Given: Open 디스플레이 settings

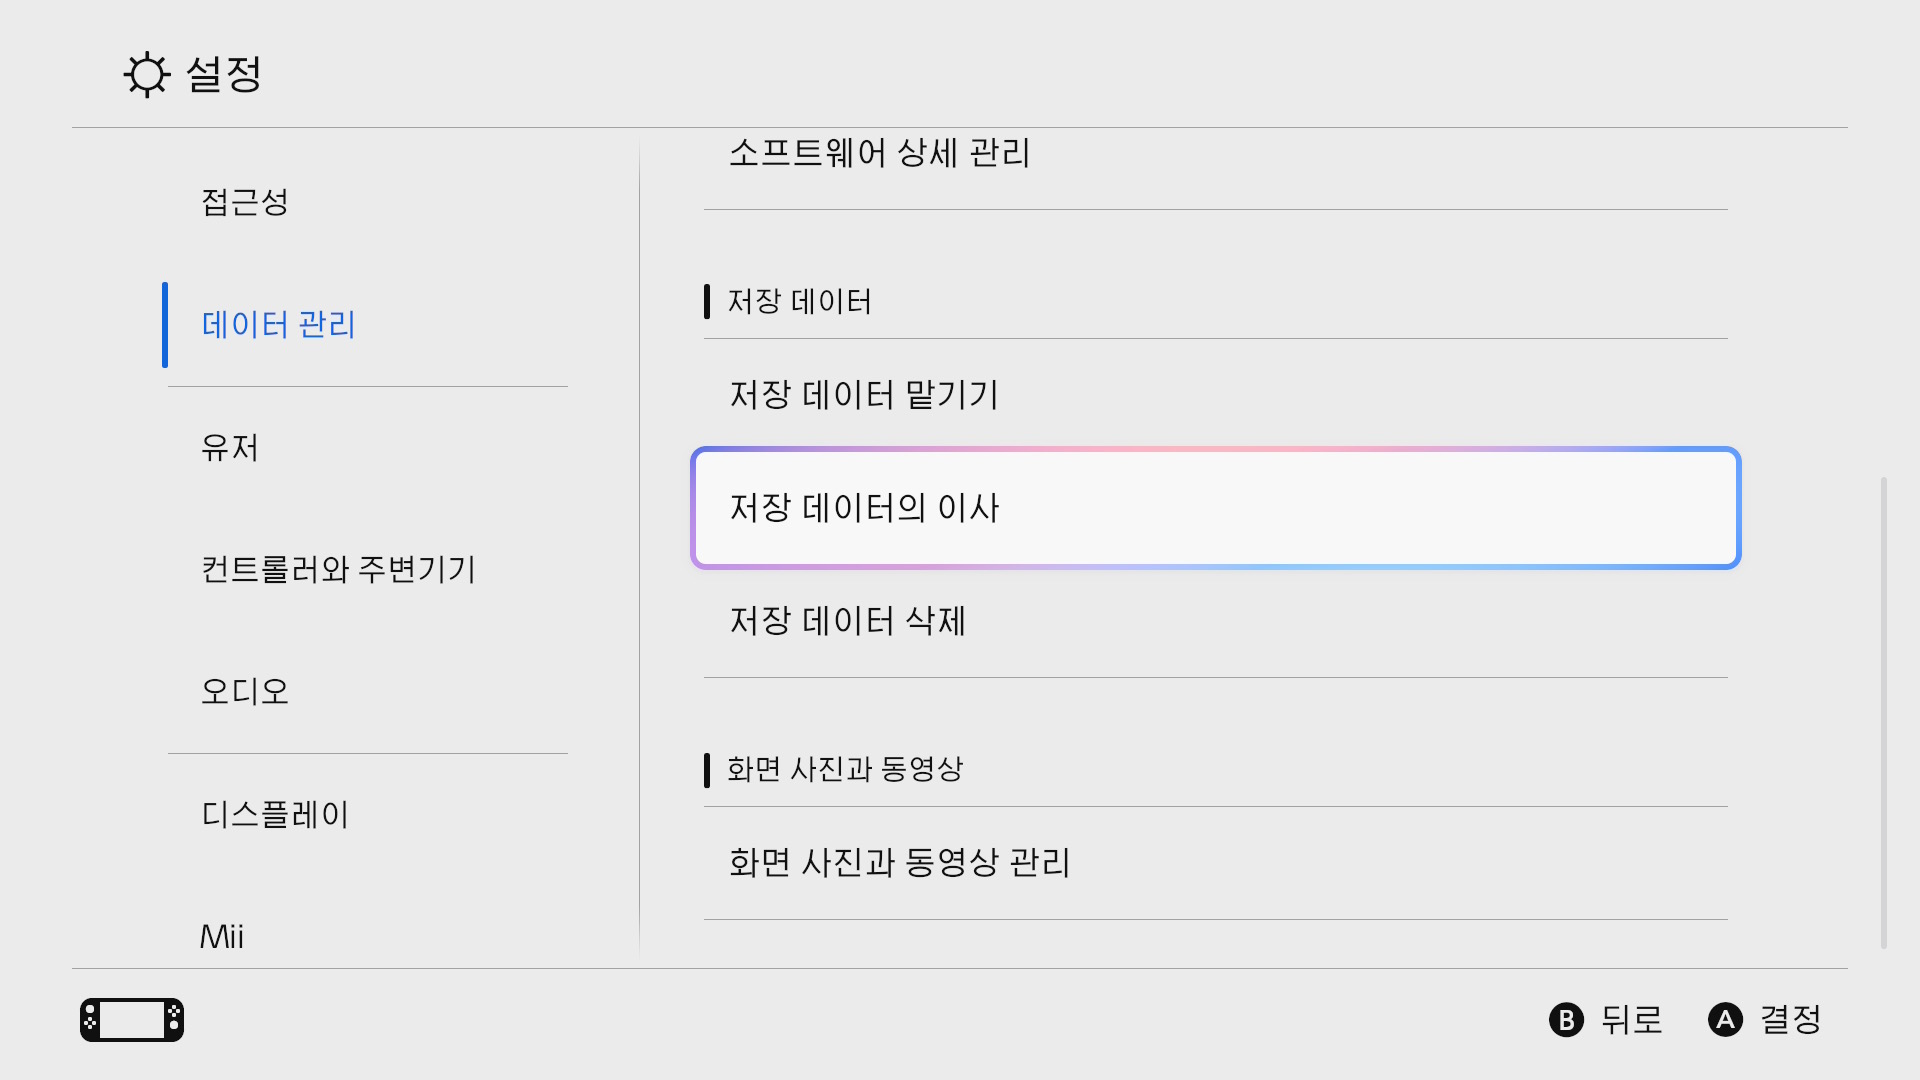Looking at the screenshot, I should coord(273,814).
